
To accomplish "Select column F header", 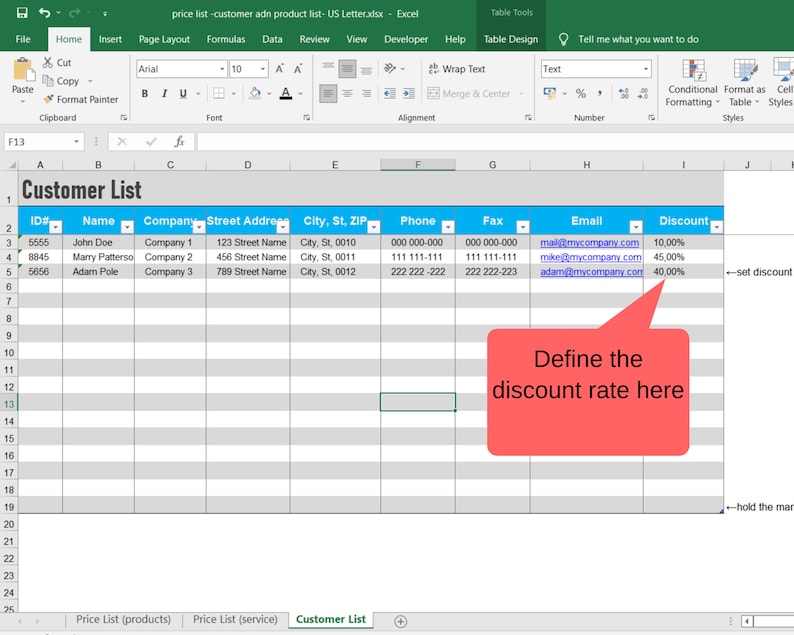I will pyautogui.click(x=418, y=165).
